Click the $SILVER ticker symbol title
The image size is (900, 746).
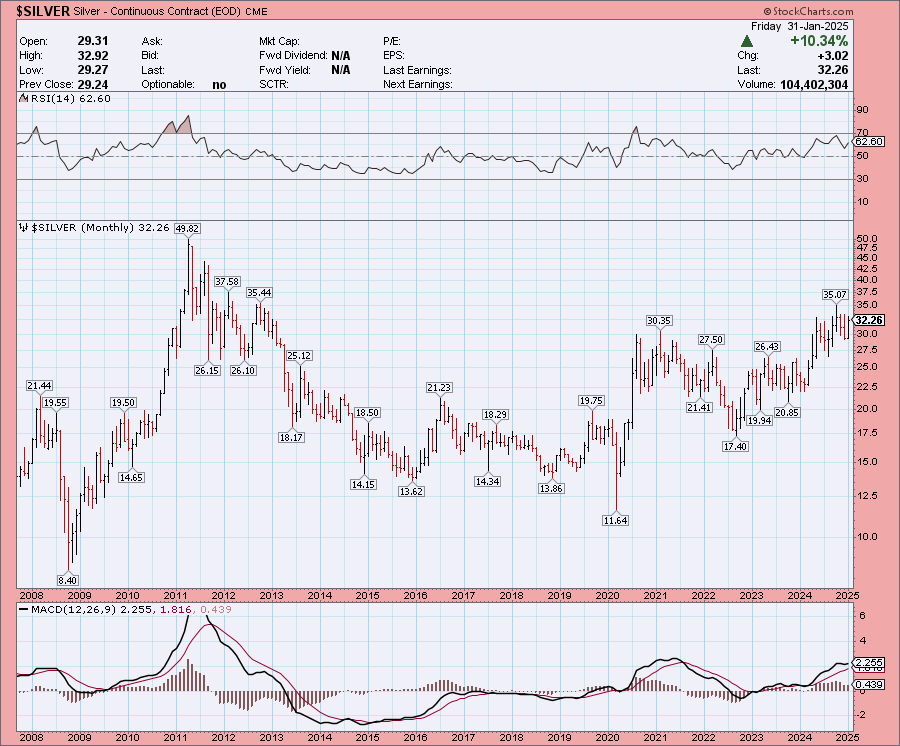[43, 11]
